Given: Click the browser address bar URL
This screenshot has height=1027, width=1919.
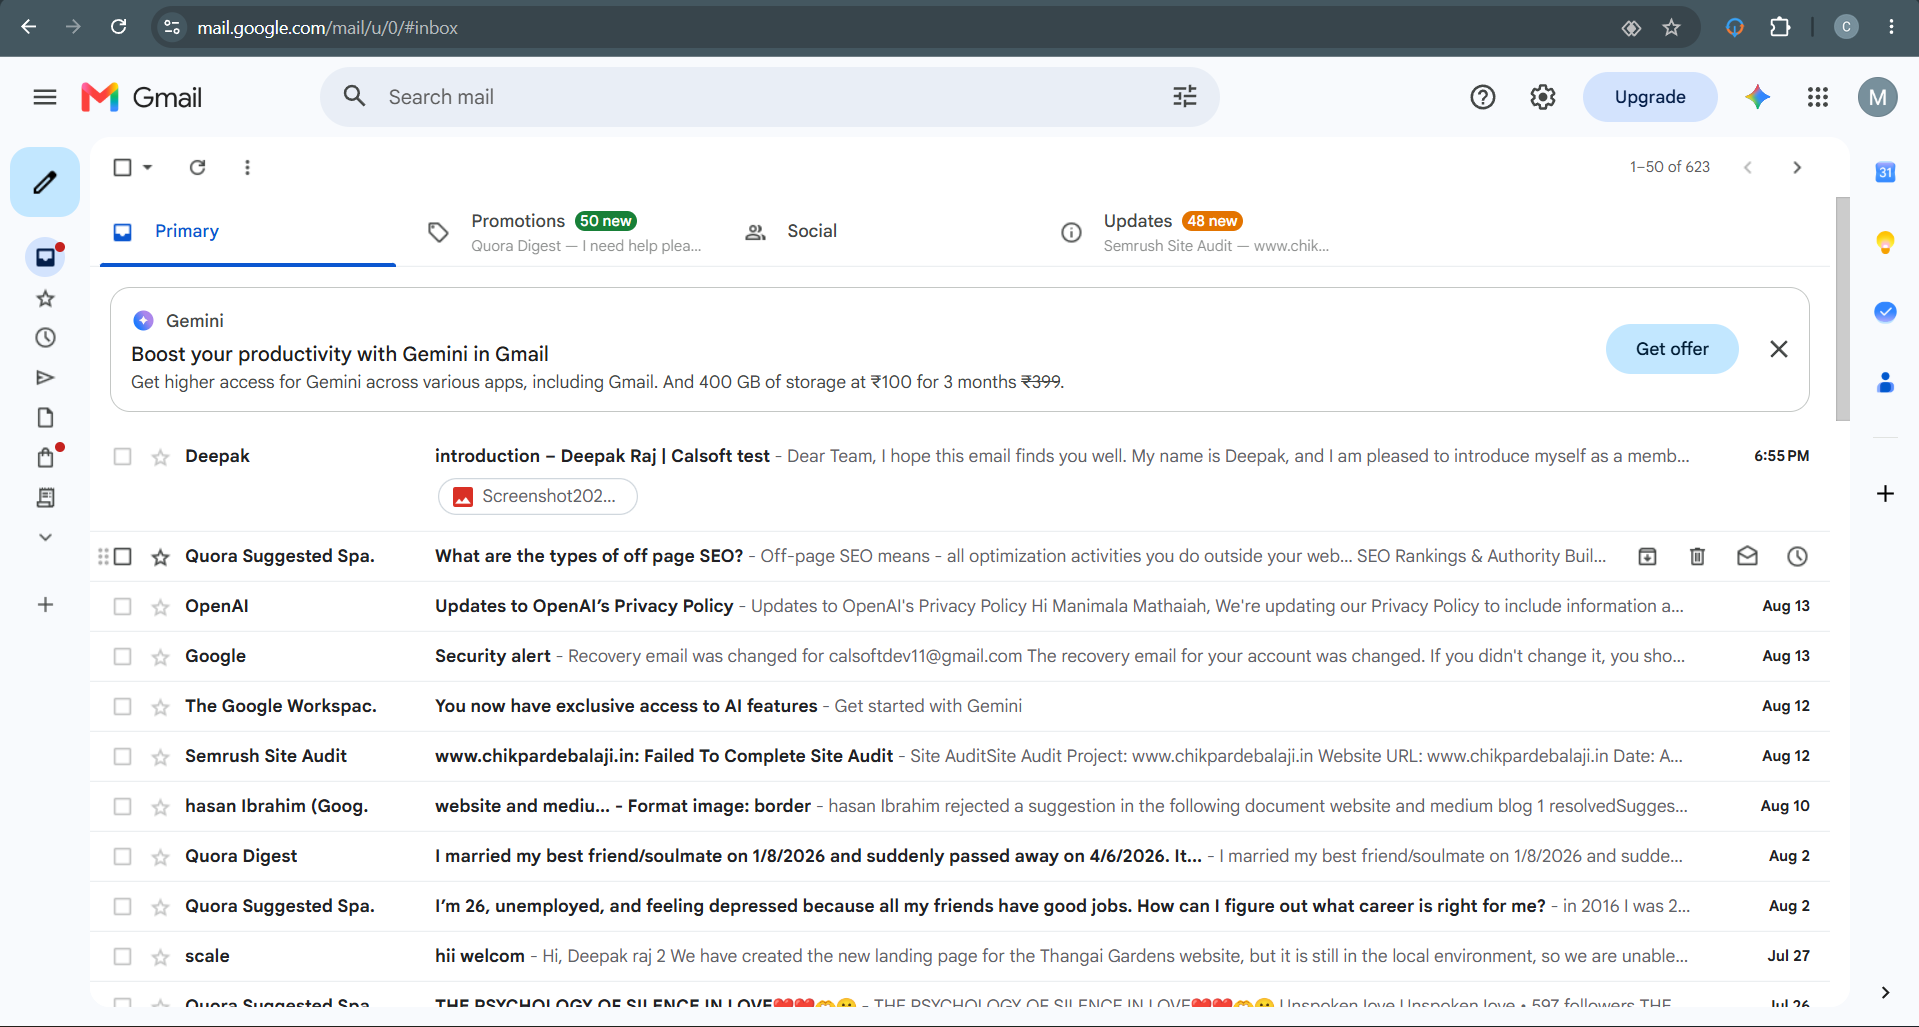Looking at the screenshot, I should tap(327, 27).
